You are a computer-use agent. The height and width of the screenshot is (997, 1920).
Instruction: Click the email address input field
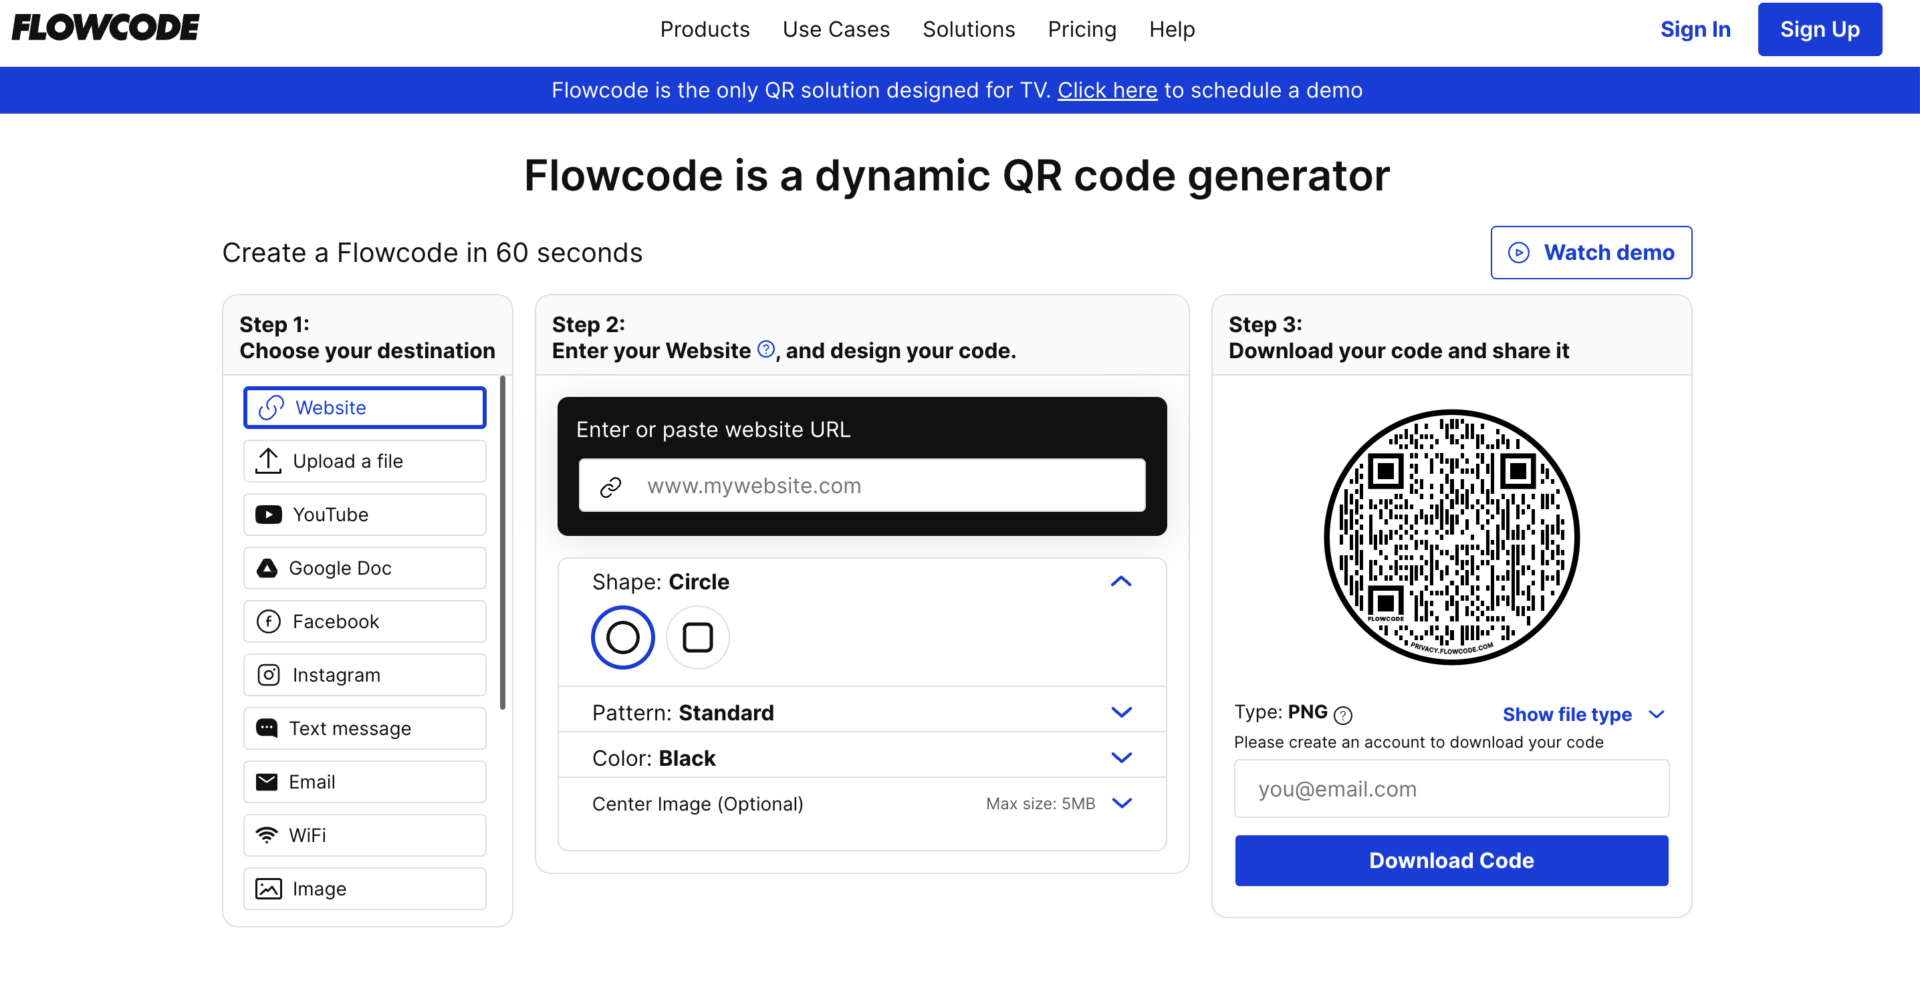[x=1451, y=789]
